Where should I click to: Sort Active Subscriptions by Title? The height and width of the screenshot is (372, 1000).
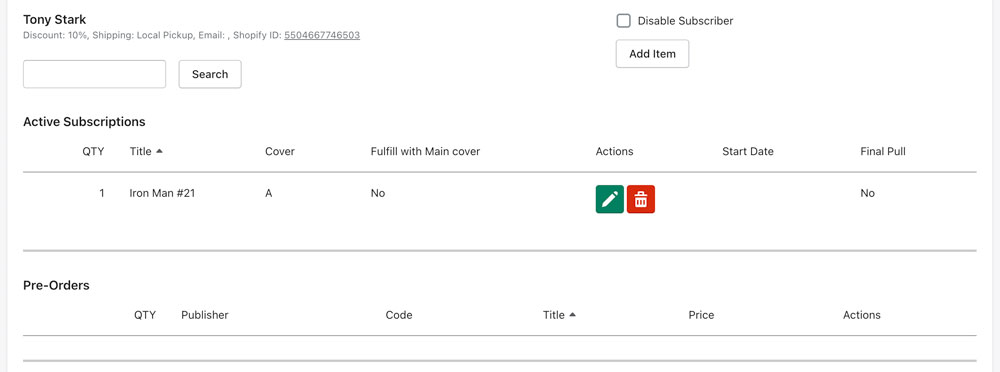pyautogui.click(x=146, y=151)
